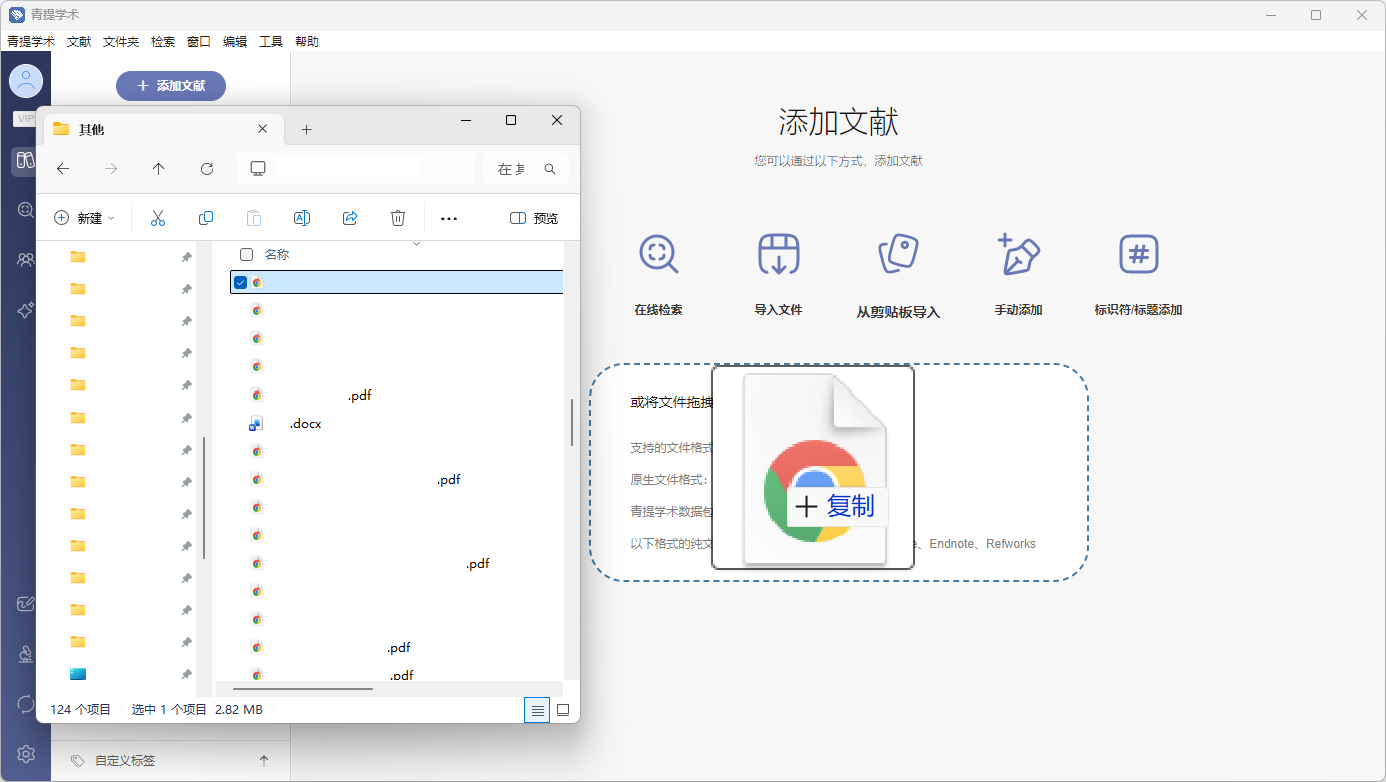Open the sparkle AI icon in the sidebar

[26, 311]
